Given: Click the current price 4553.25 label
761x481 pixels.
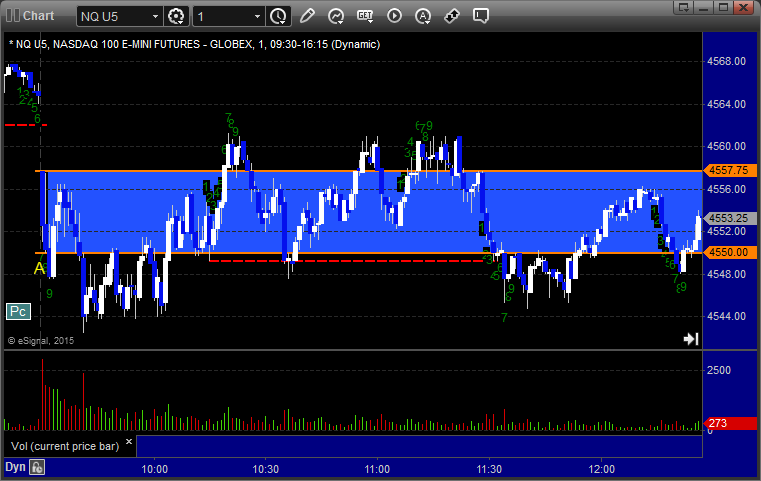Looking at the screenshot, I should point(729,218).
